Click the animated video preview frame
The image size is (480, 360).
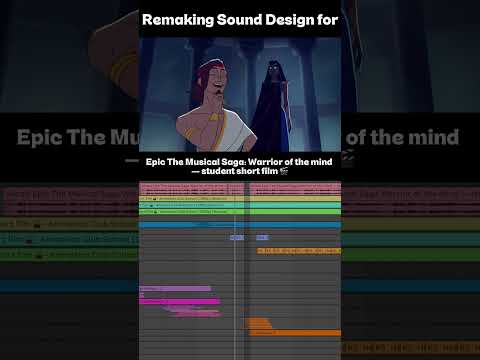coord(240,94)
